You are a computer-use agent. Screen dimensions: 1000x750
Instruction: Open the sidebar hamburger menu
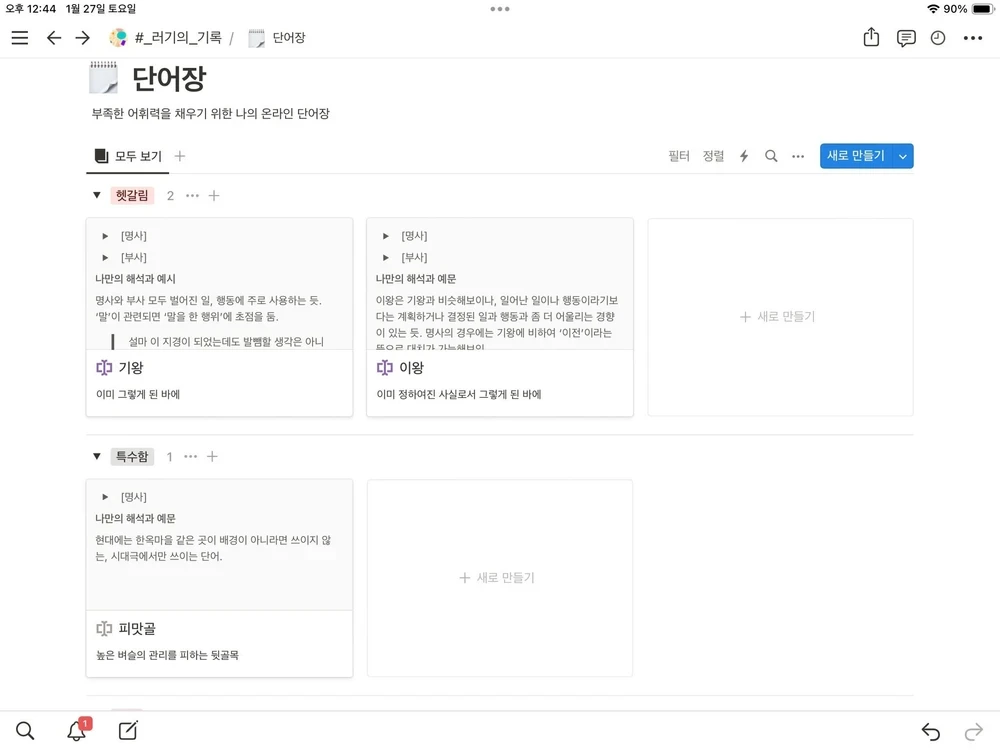pos(20,38)
